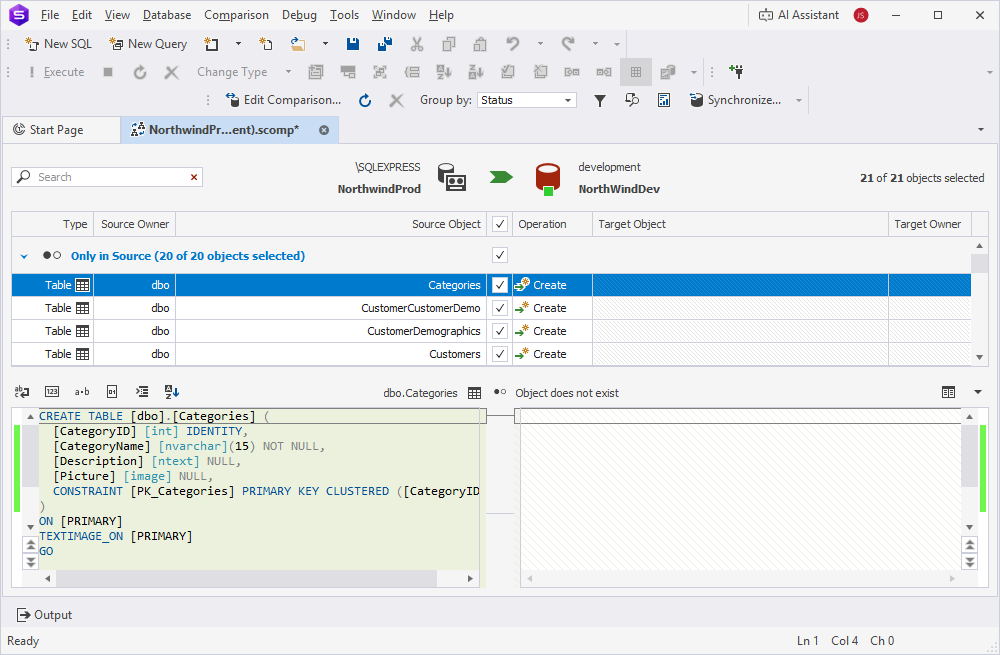Viewport: 1000px width, 655px height.
Task: Click the Filter funnel icon
Action: (600, 100)
